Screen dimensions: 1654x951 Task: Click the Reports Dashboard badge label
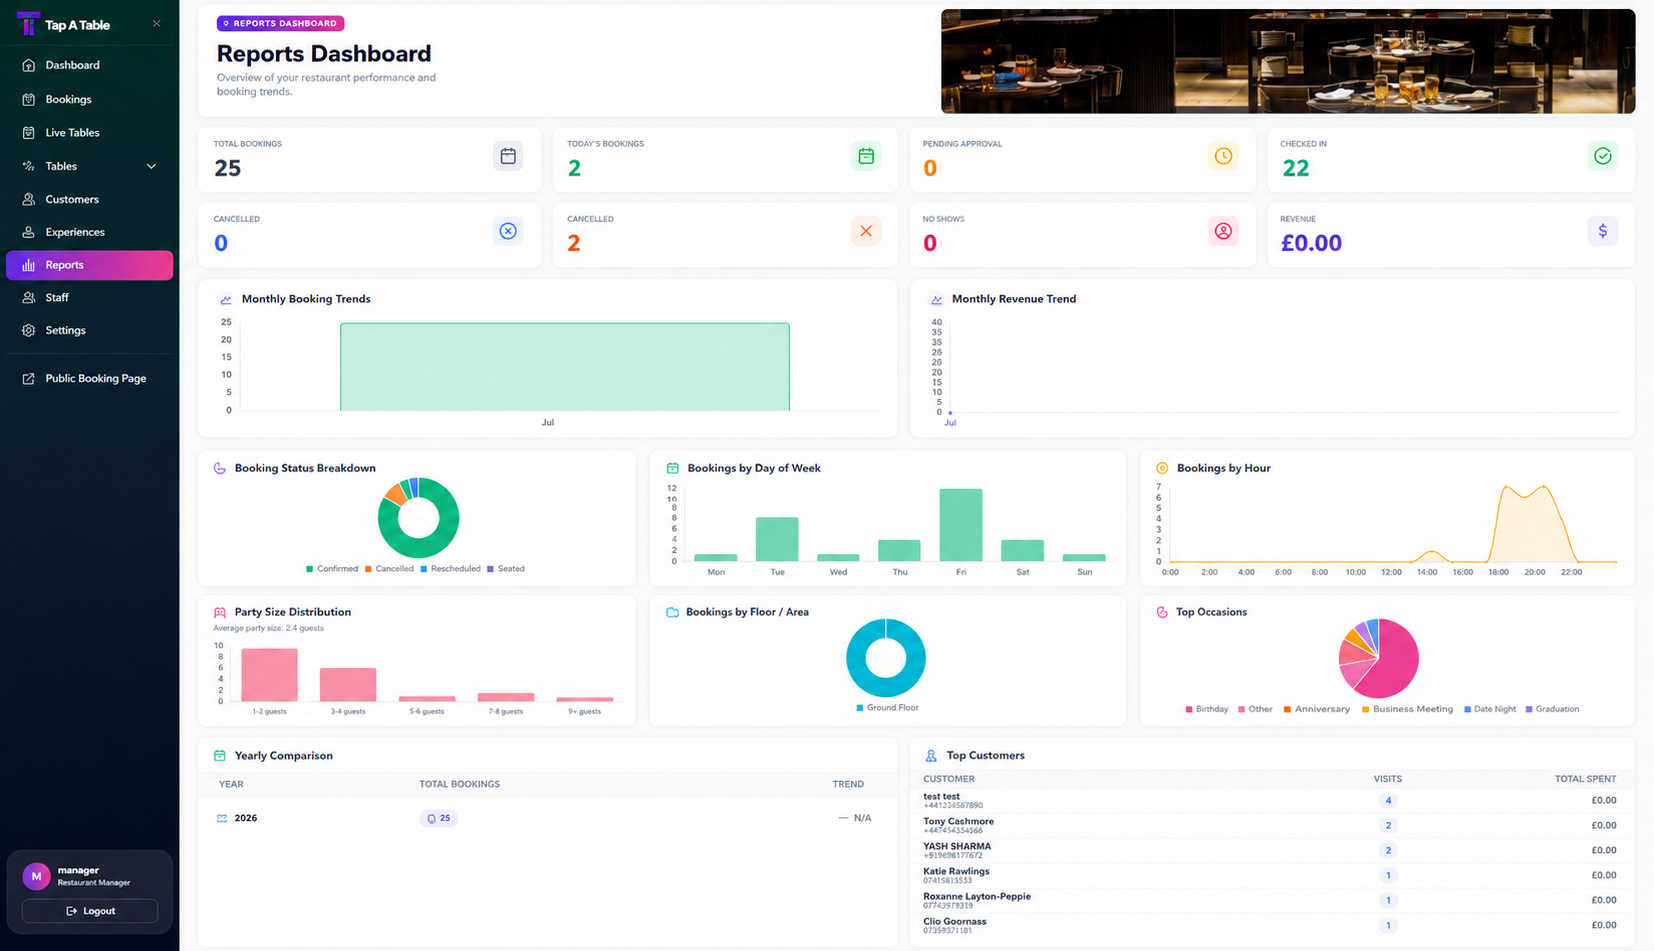280,23
